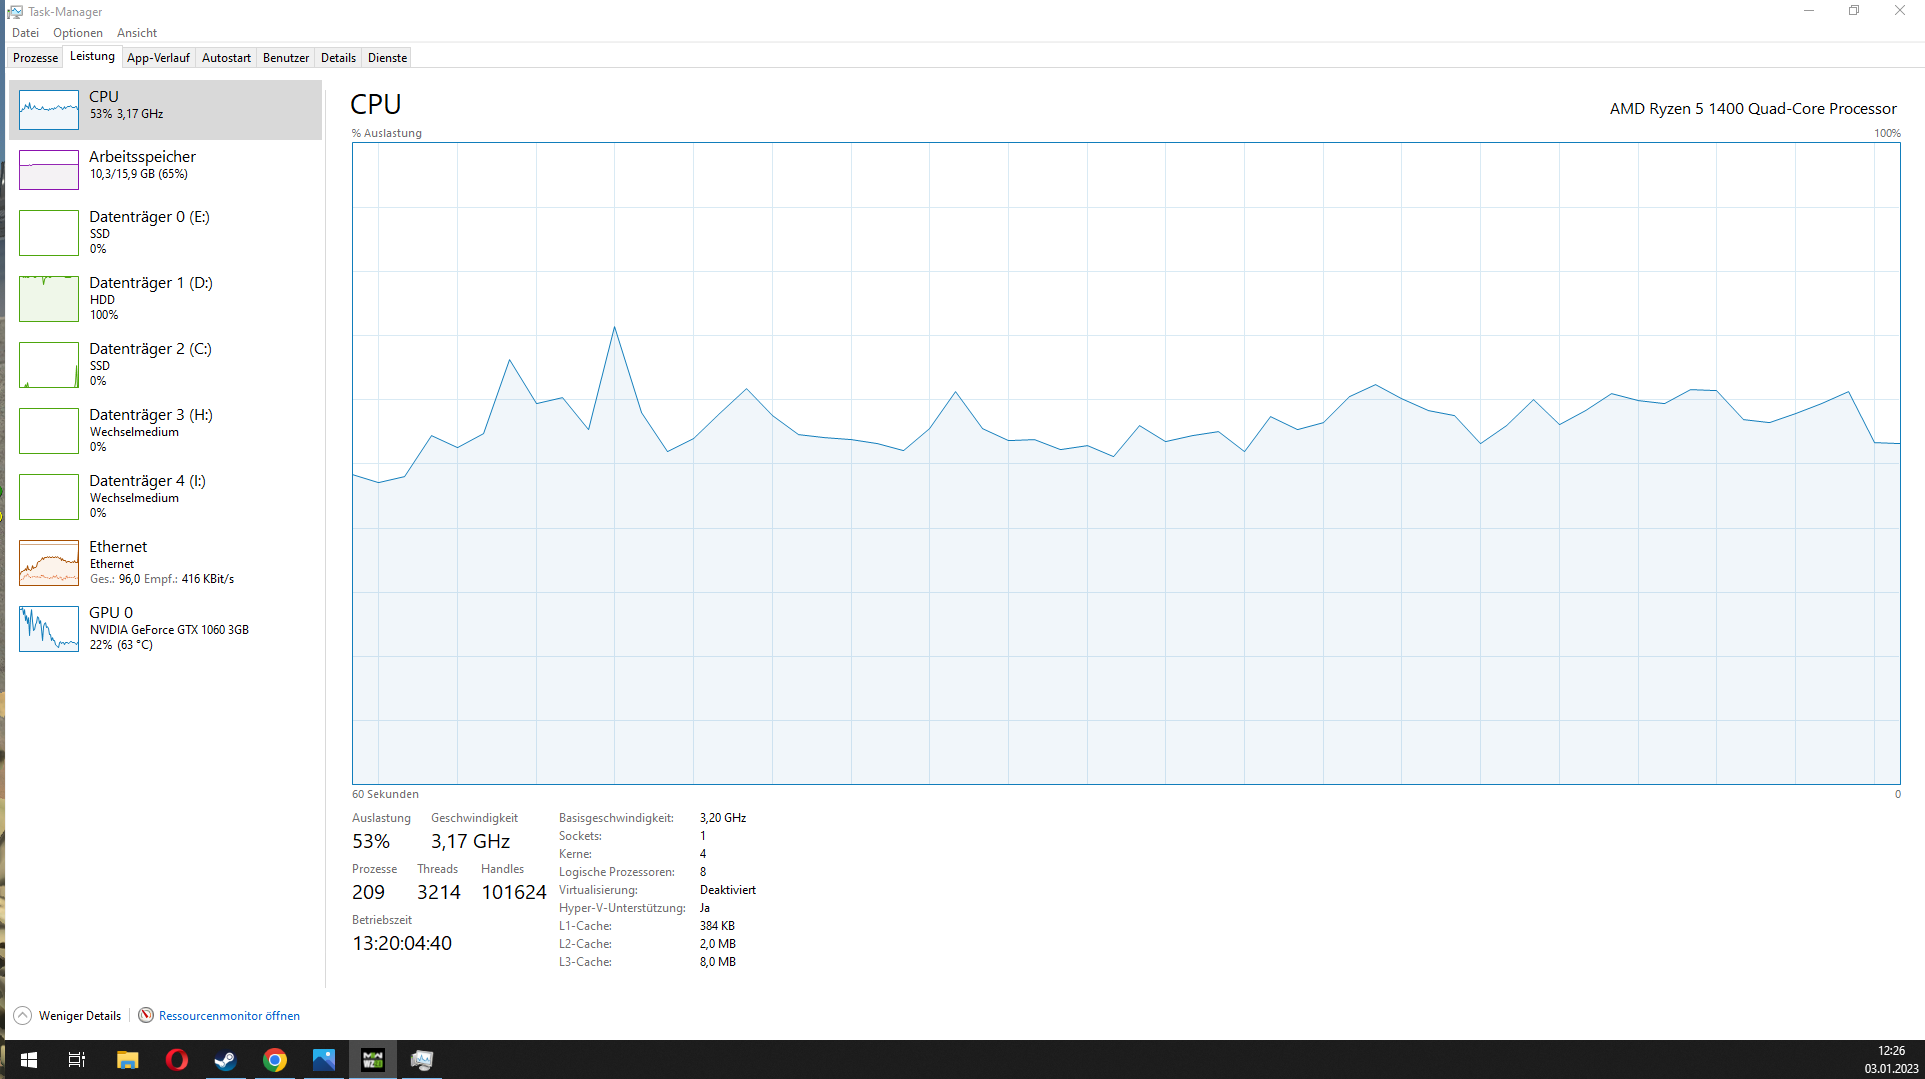Click the Handles count 101624

pyautogui.click(x=514, y=893)
